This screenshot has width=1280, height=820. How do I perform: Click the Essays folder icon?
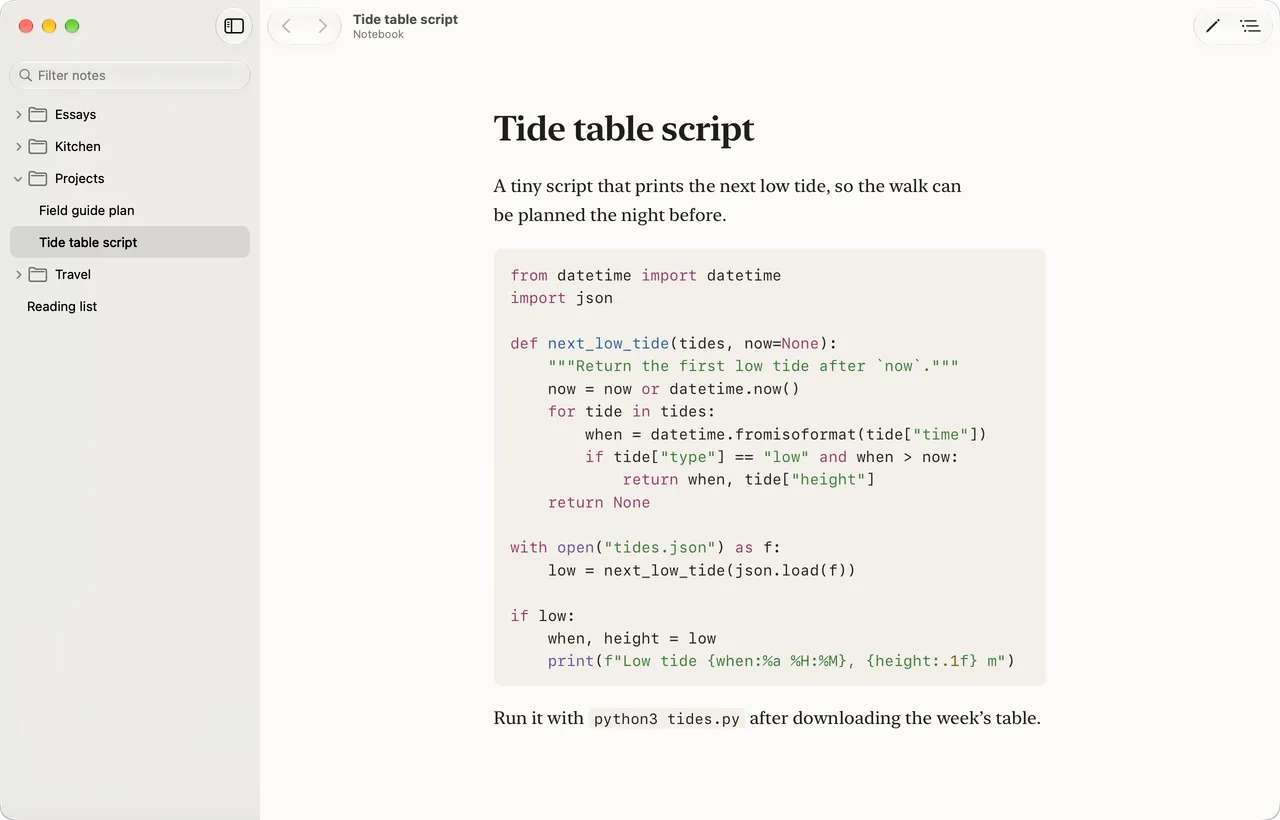pos(38,114)
